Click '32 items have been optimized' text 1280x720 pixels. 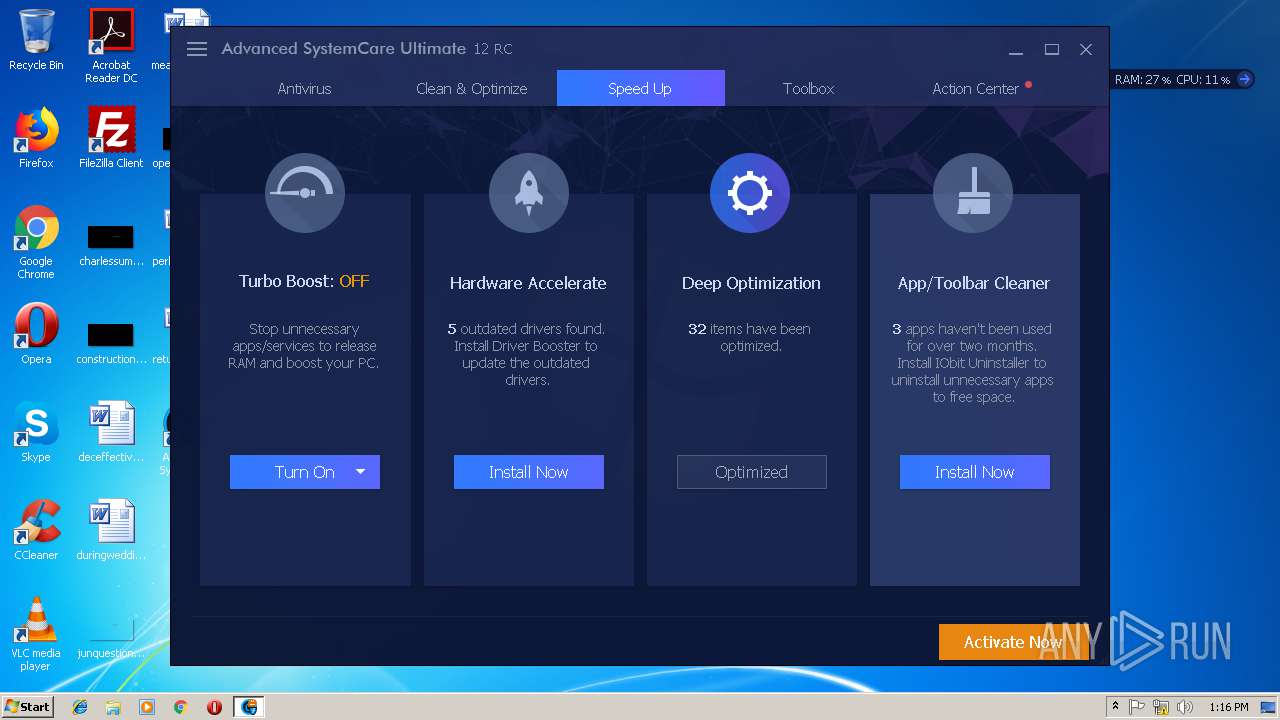[x=750, y=337]
